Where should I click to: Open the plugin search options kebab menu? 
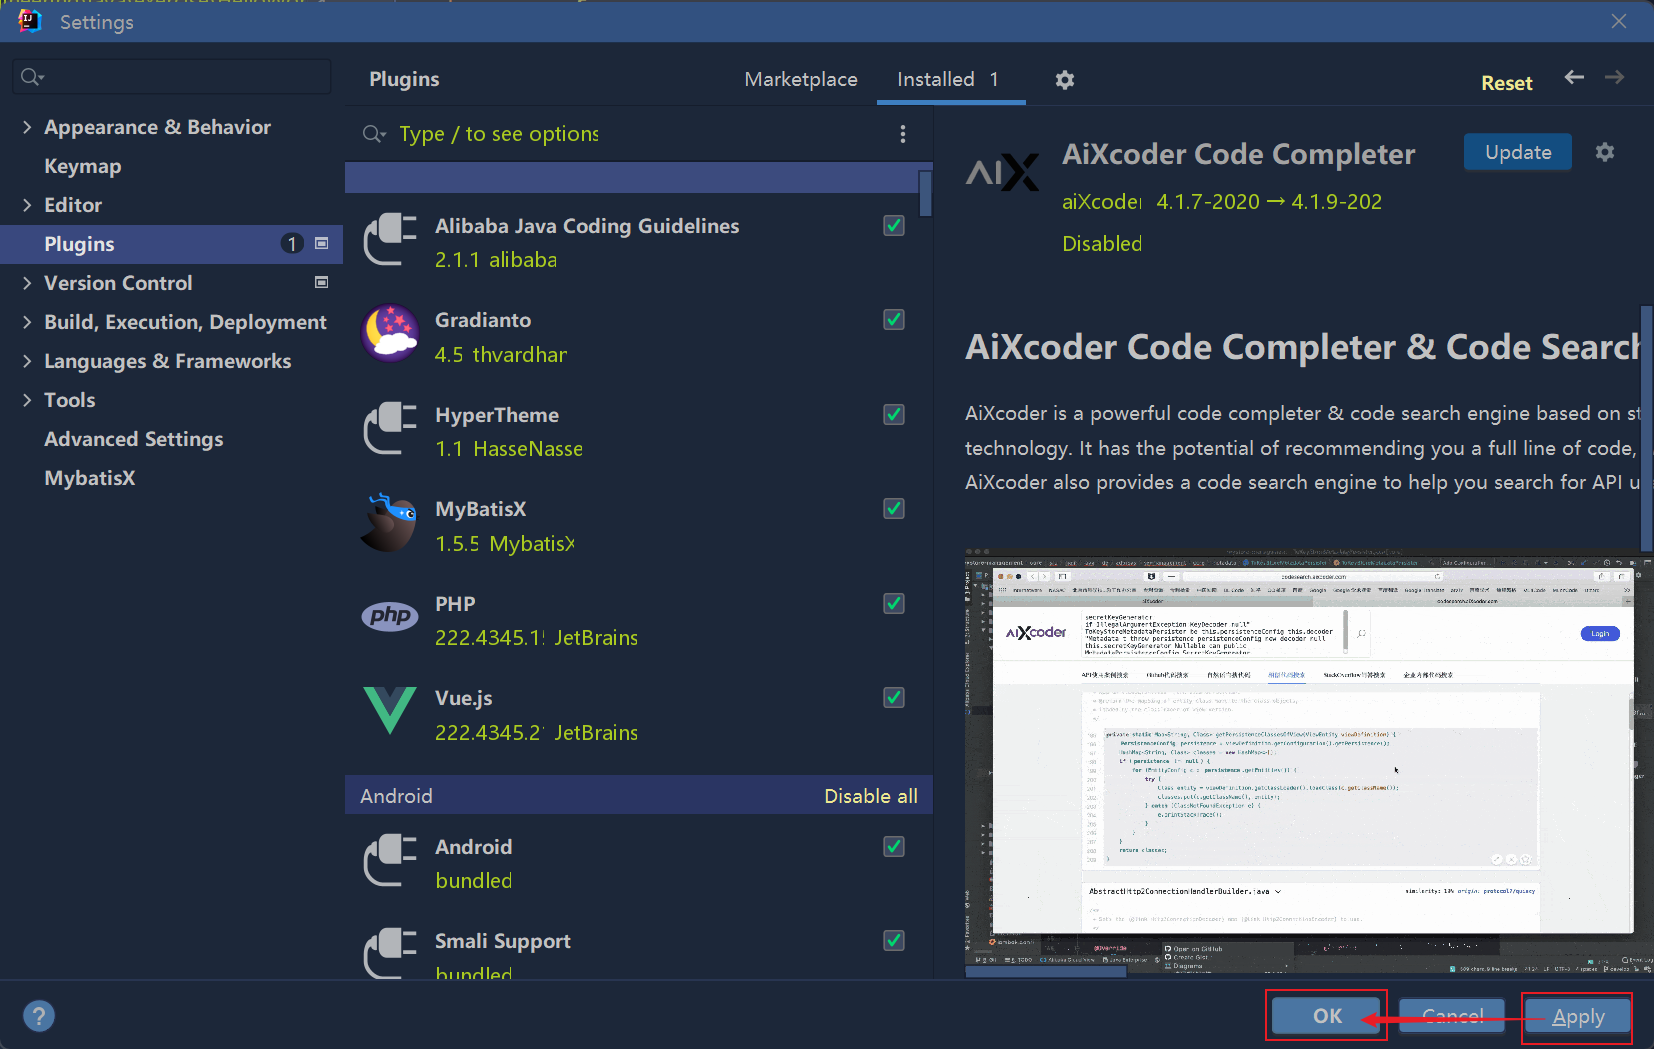(903, 134)
